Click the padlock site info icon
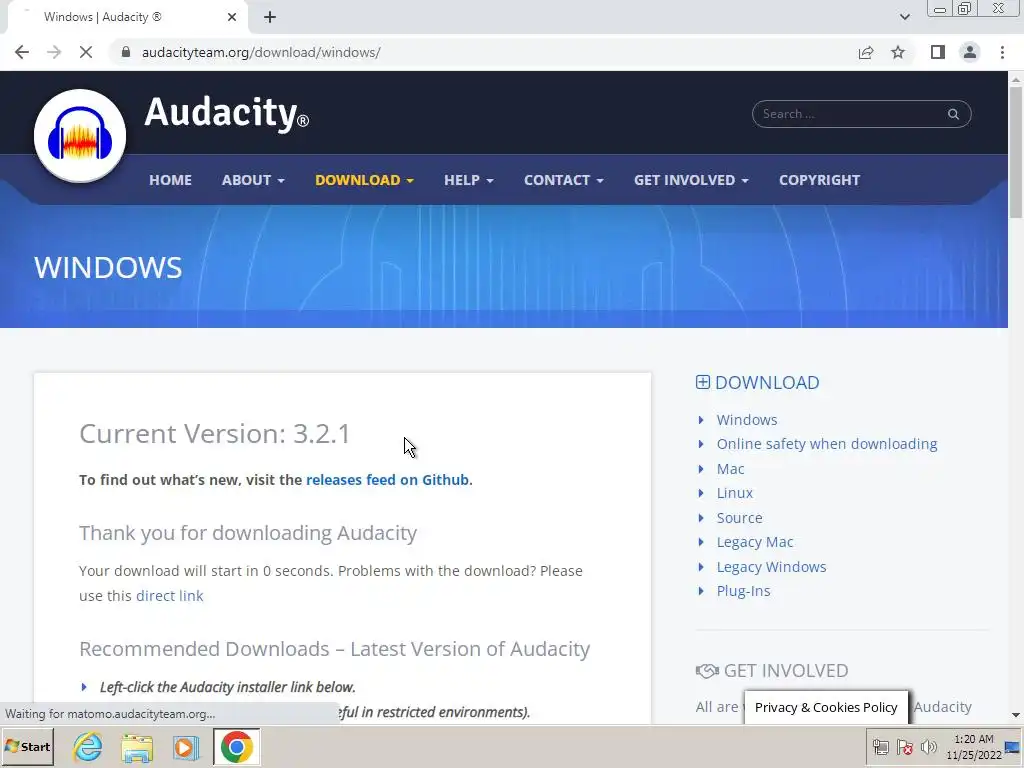1024x768 pixels. (x=125, y=52)
